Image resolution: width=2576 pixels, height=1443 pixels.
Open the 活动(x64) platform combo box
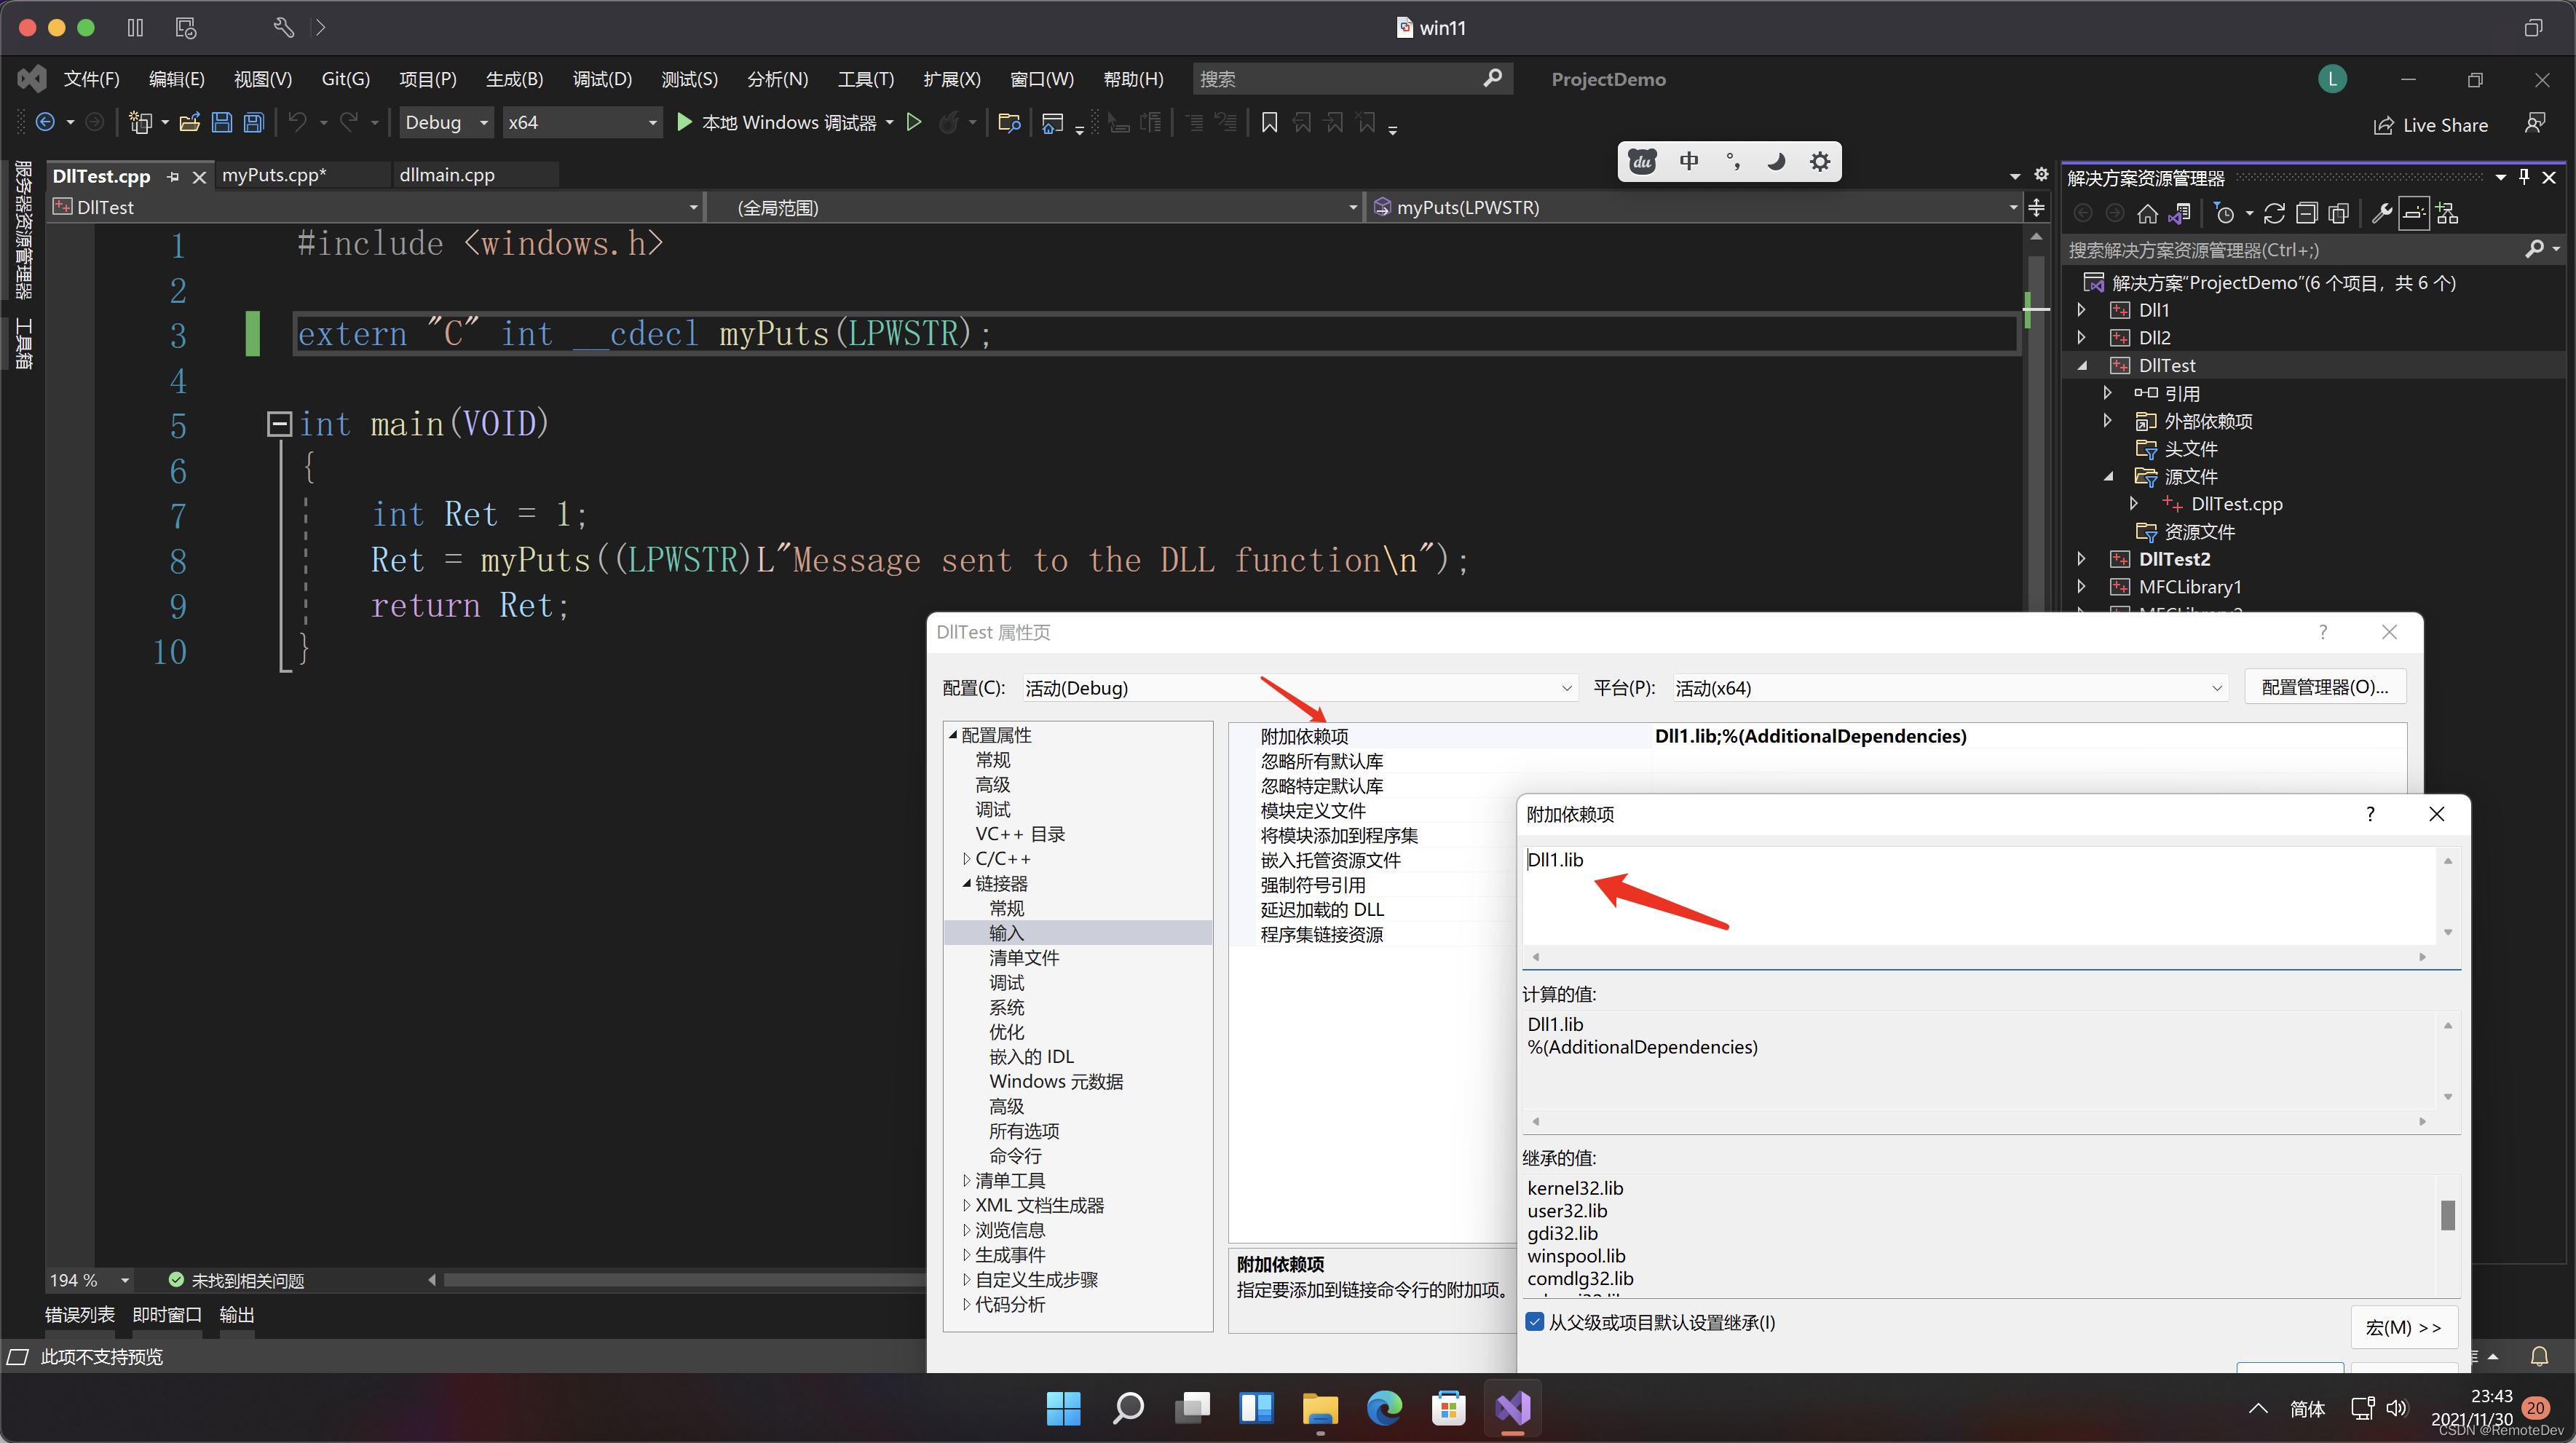click(x=1949, y=688)
